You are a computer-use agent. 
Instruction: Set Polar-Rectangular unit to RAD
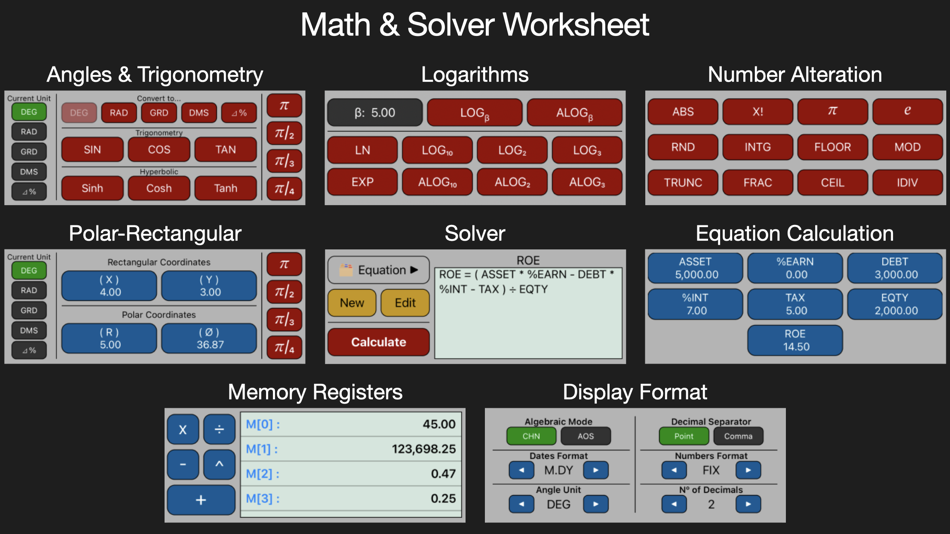click(29, 290)
